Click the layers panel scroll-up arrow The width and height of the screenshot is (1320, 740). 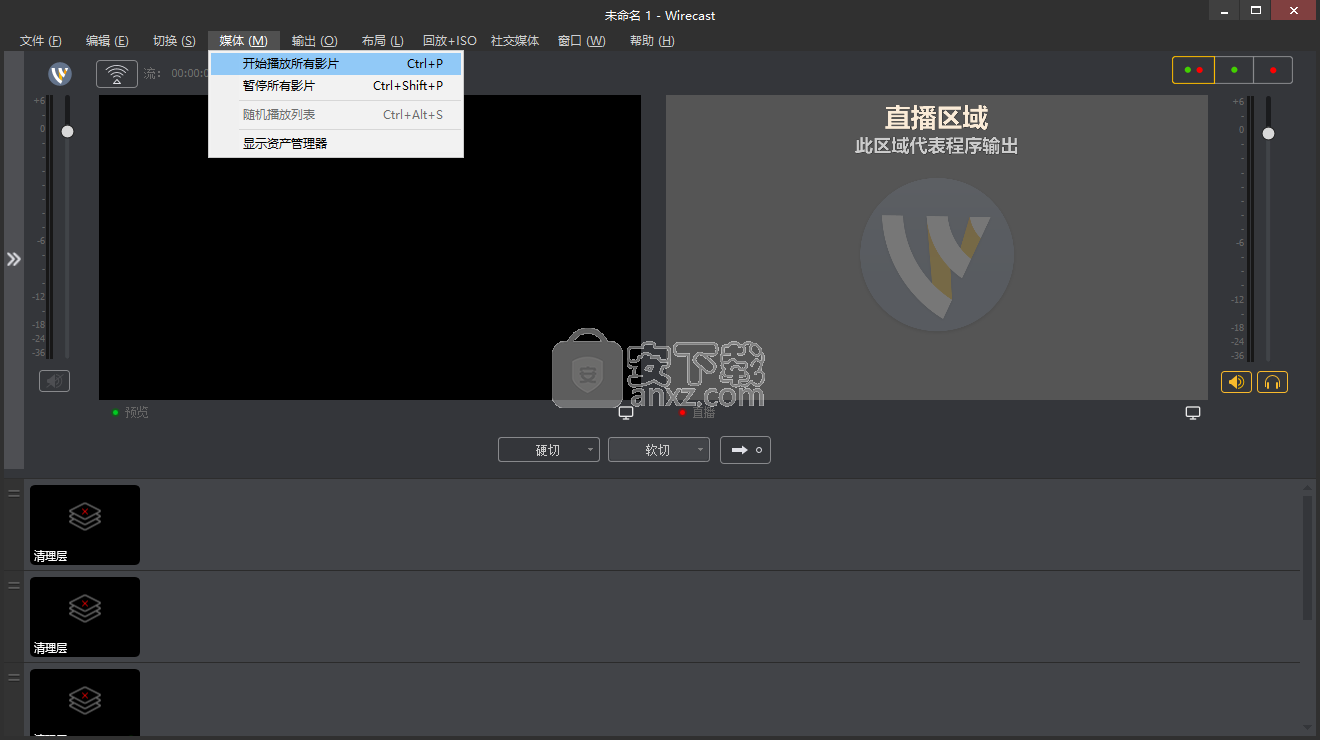click(1307, 487)
